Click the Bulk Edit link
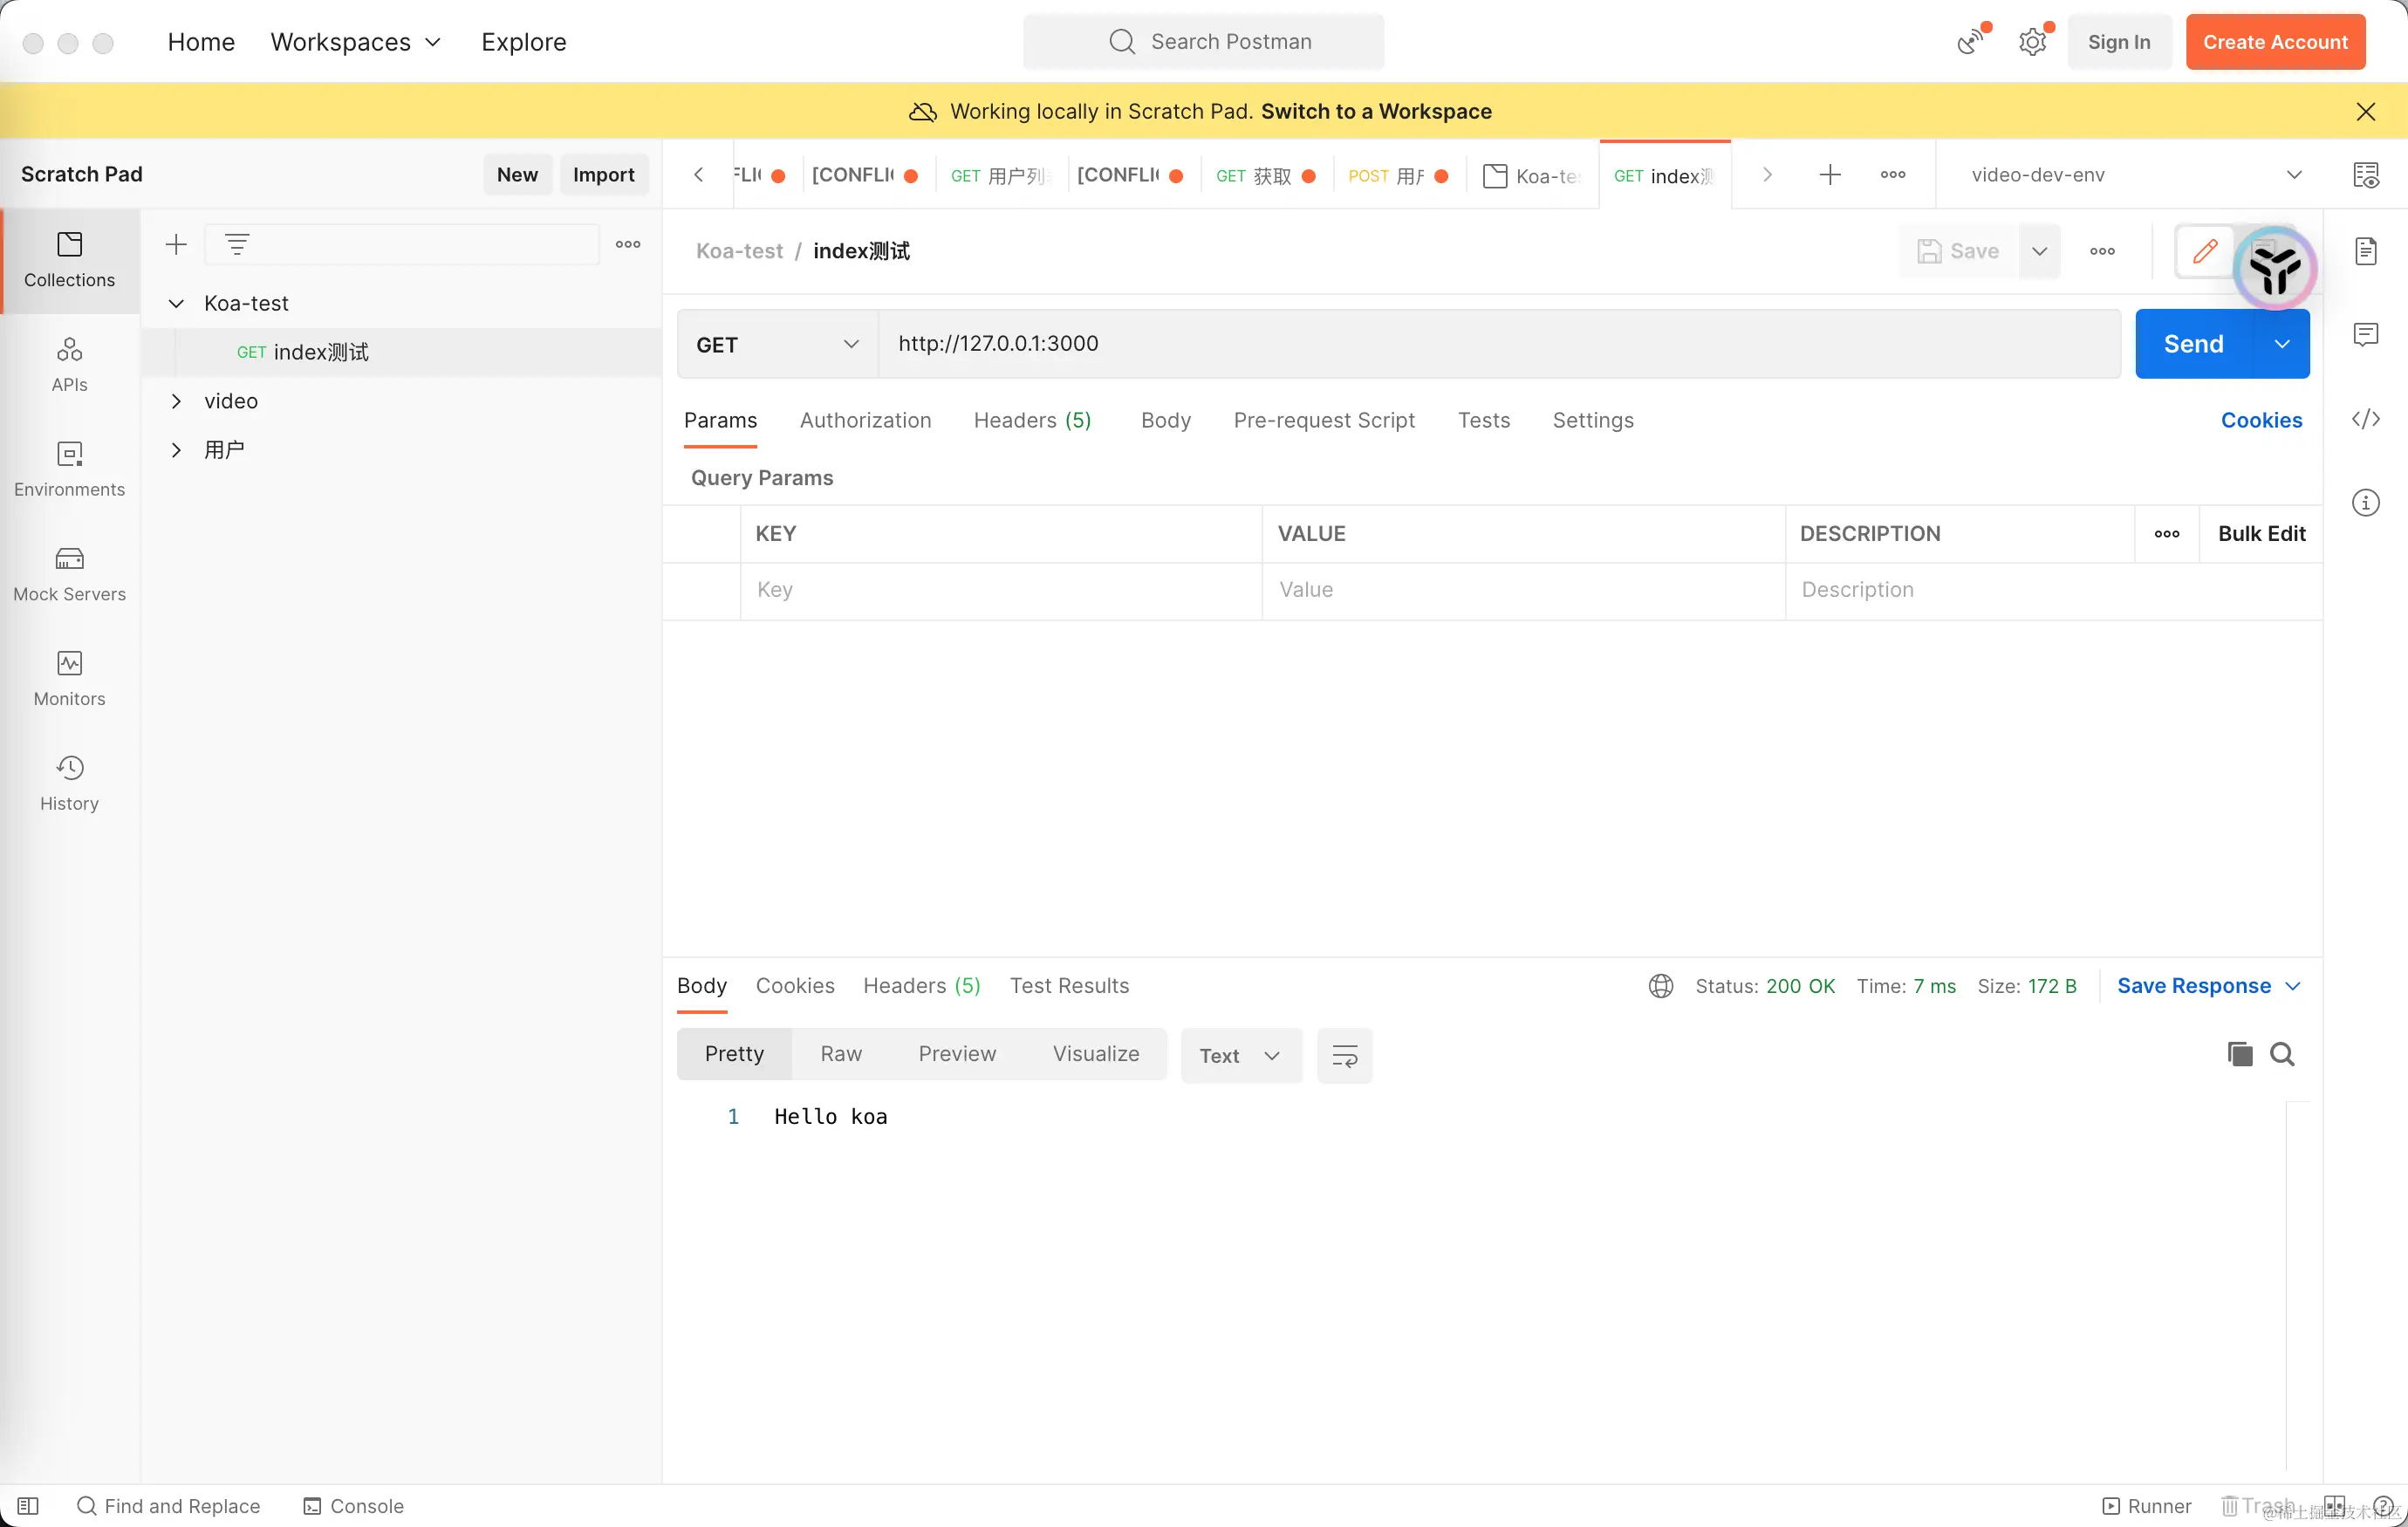 coord(2261,534)
